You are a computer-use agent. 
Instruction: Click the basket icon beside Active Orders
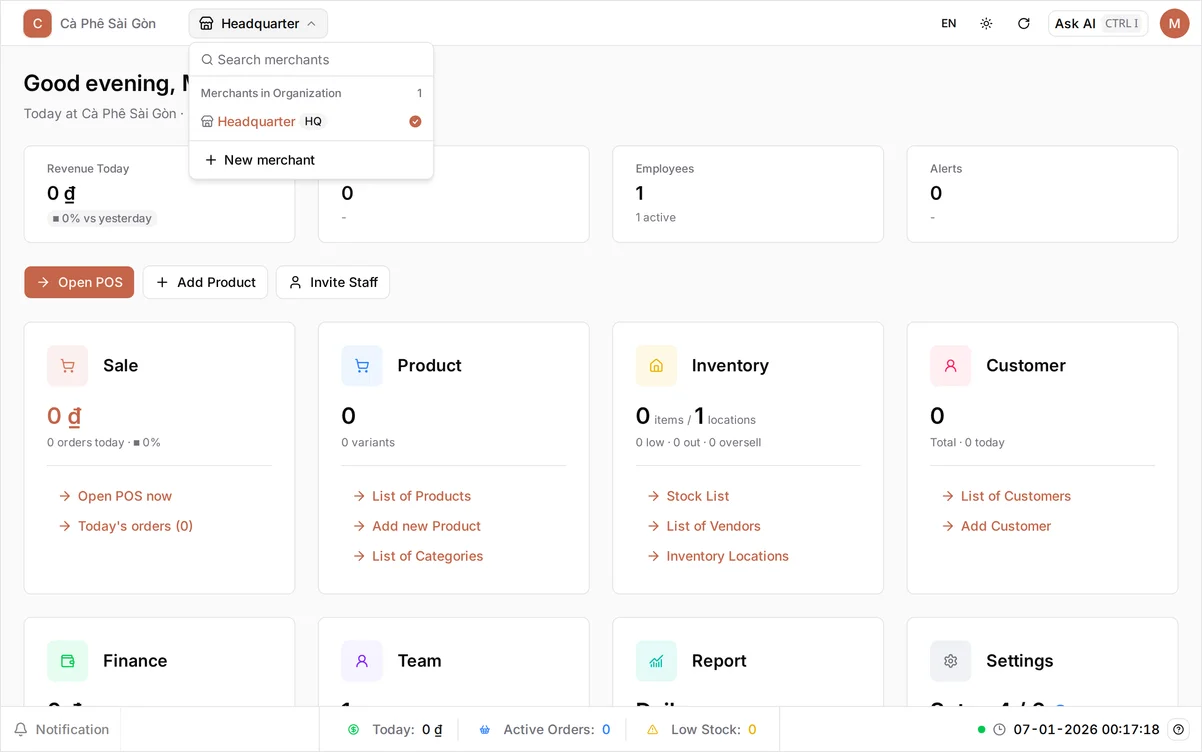point(485,730)
